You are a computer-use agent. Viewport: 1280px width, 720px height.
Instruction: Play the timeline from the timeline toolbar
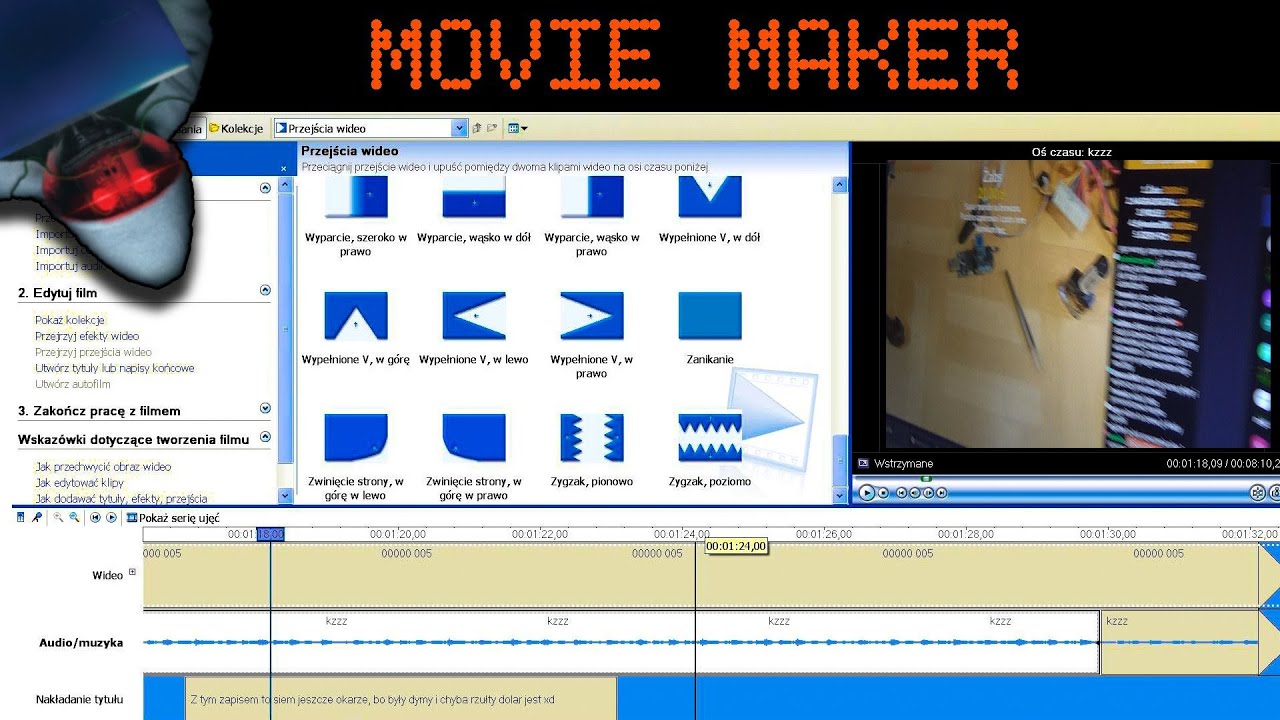[112, 518]
